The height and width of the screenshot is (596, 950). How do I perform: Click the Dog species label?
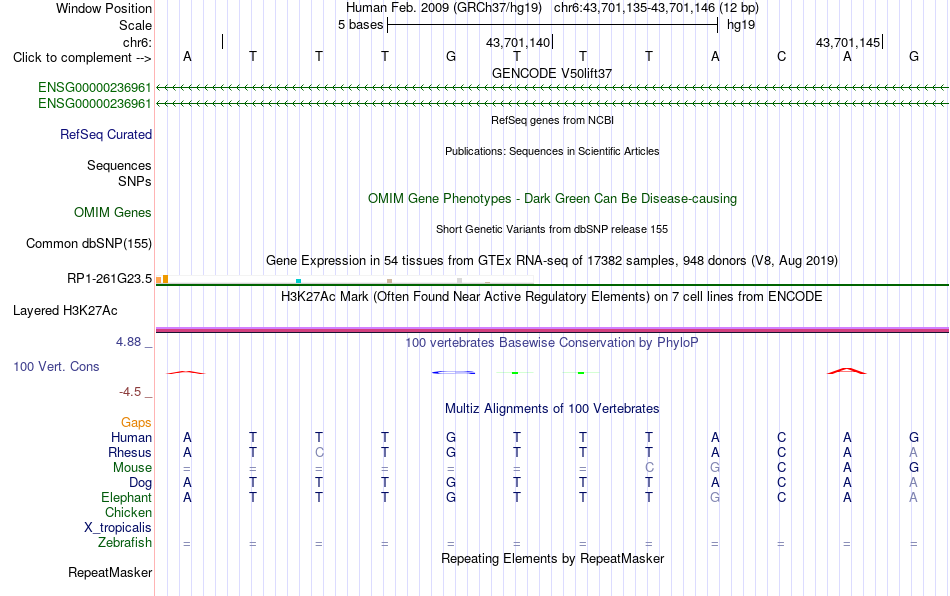(x=141, y=483)
